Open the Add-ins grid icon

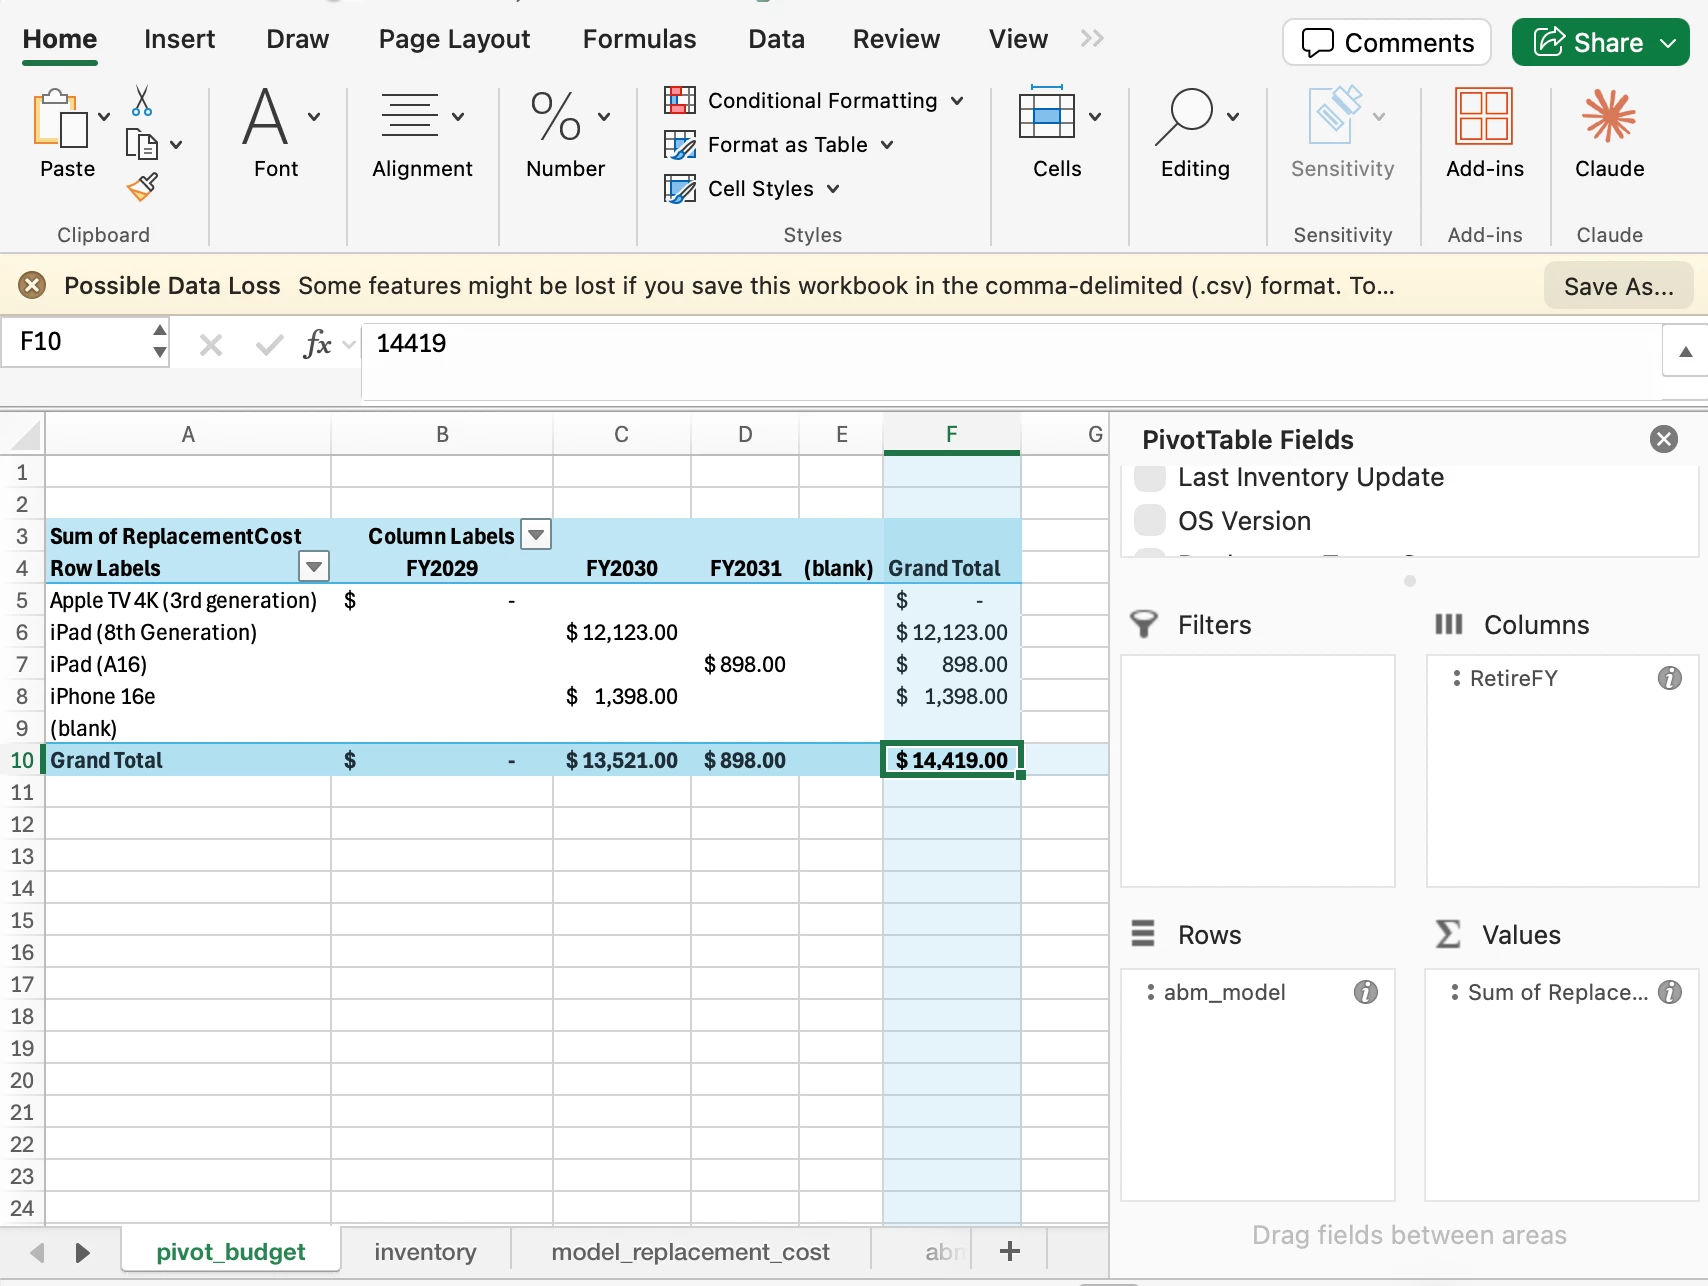[x=1484, y=116]
